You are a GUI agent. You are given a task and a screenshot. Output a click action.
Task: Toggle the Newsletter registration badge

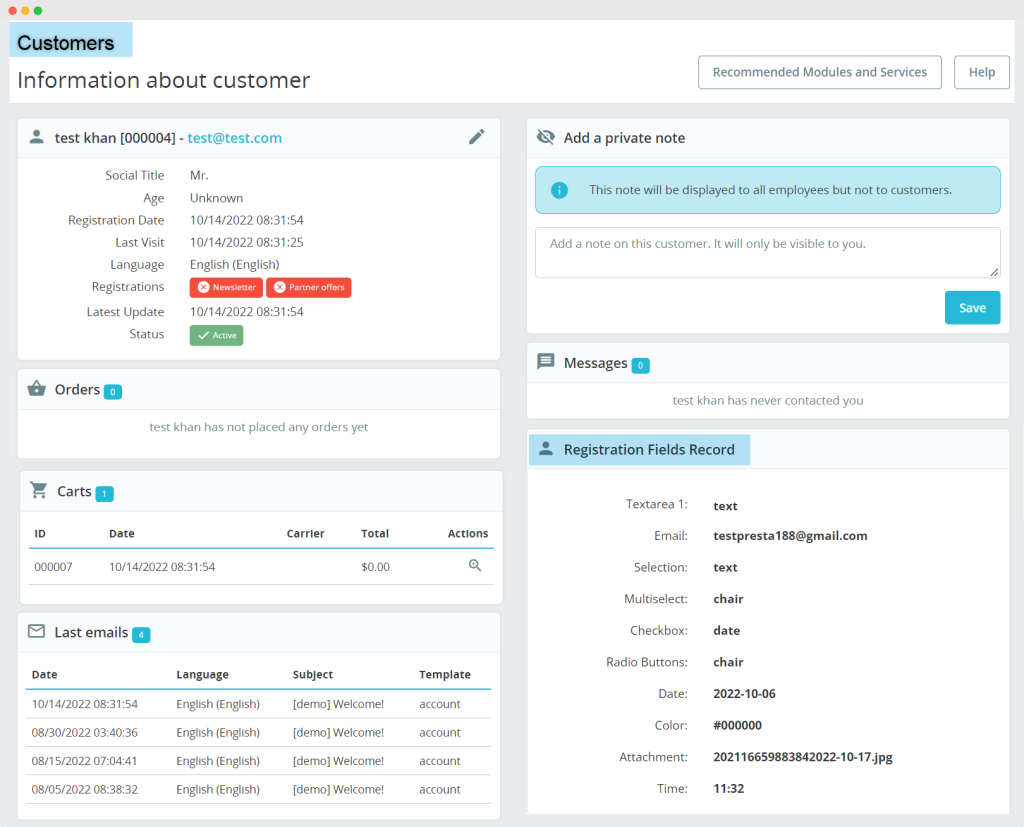coord(226,288)
